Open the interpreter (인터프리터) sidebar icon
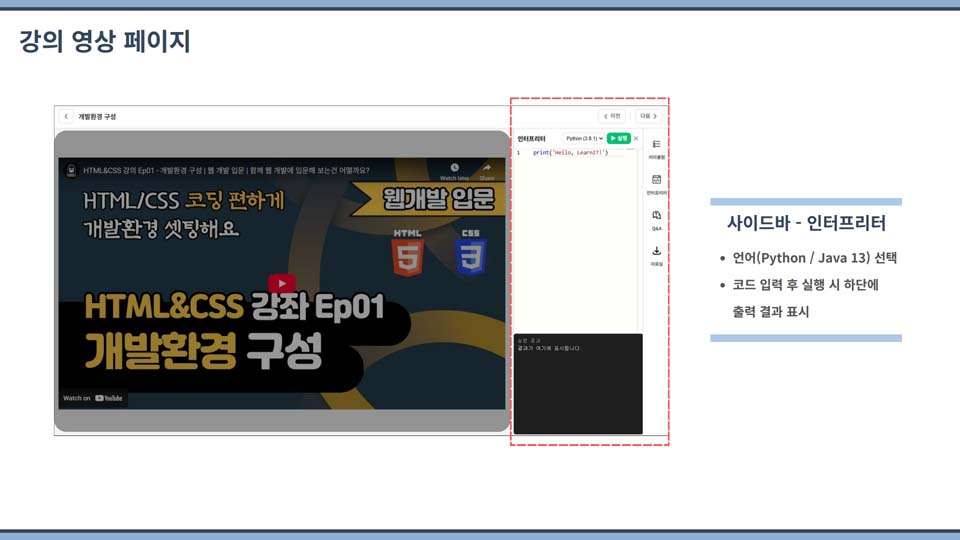Screen dimensions: 960x540 pos(656,183)
